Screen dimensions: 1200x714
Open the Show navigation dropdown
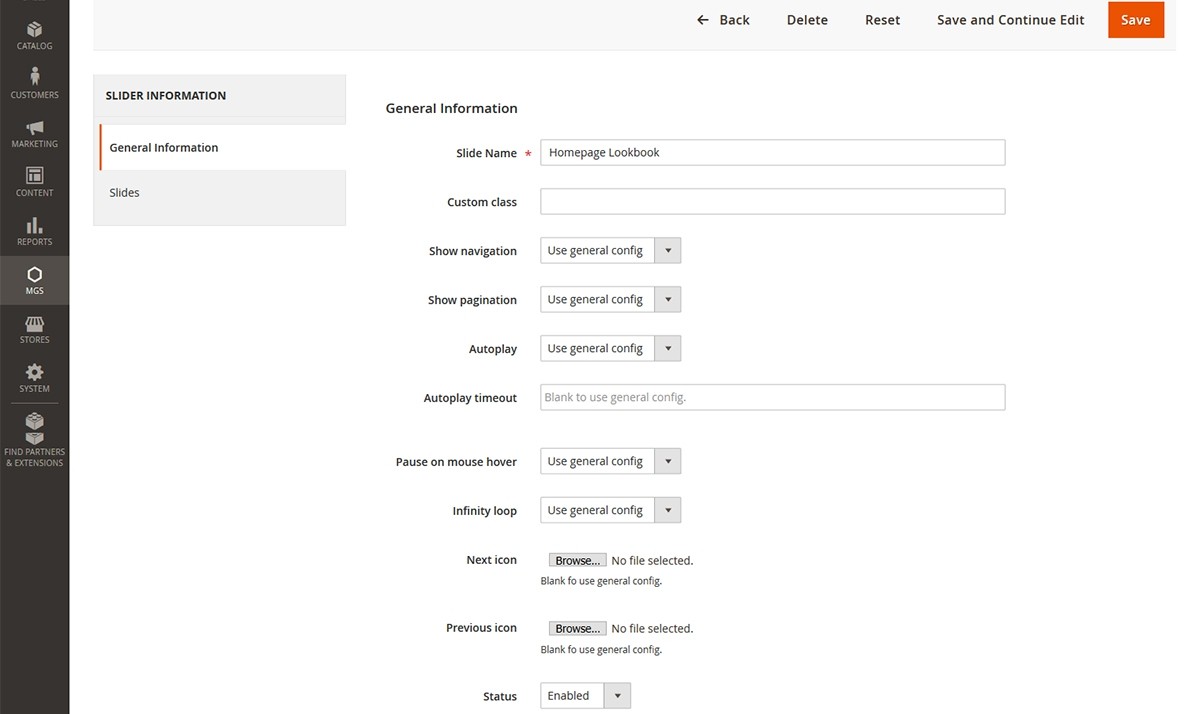tap(610, 250)
